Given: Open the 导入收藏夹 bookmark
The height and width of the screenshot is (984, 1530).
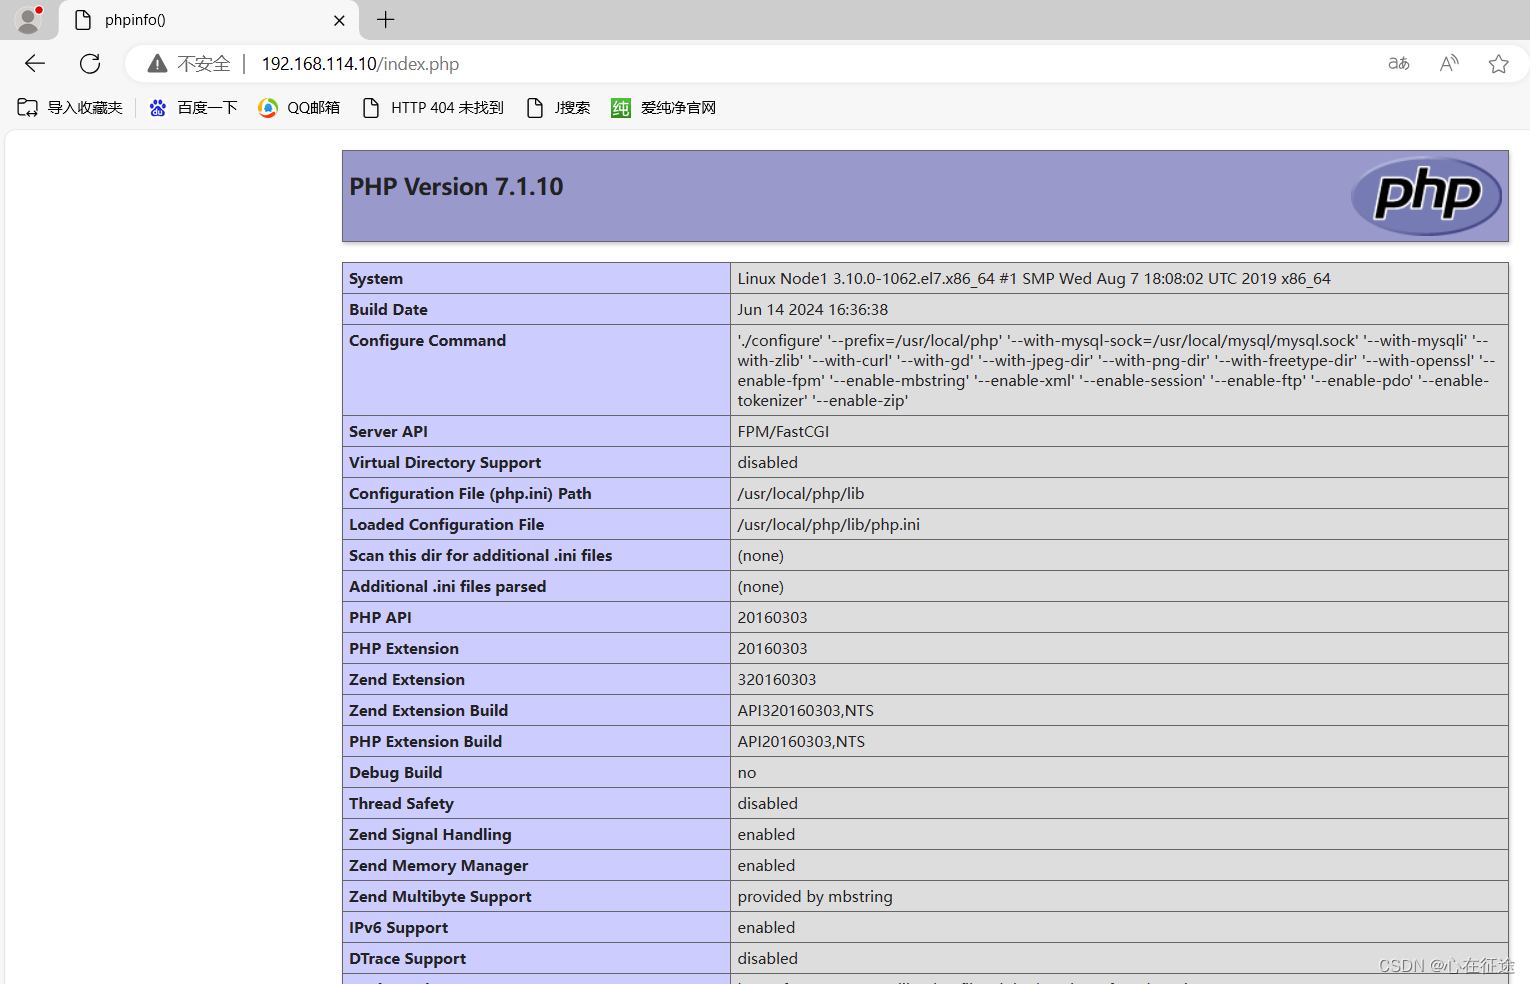Looking at the screenshot, I should (x=70, y=108).
